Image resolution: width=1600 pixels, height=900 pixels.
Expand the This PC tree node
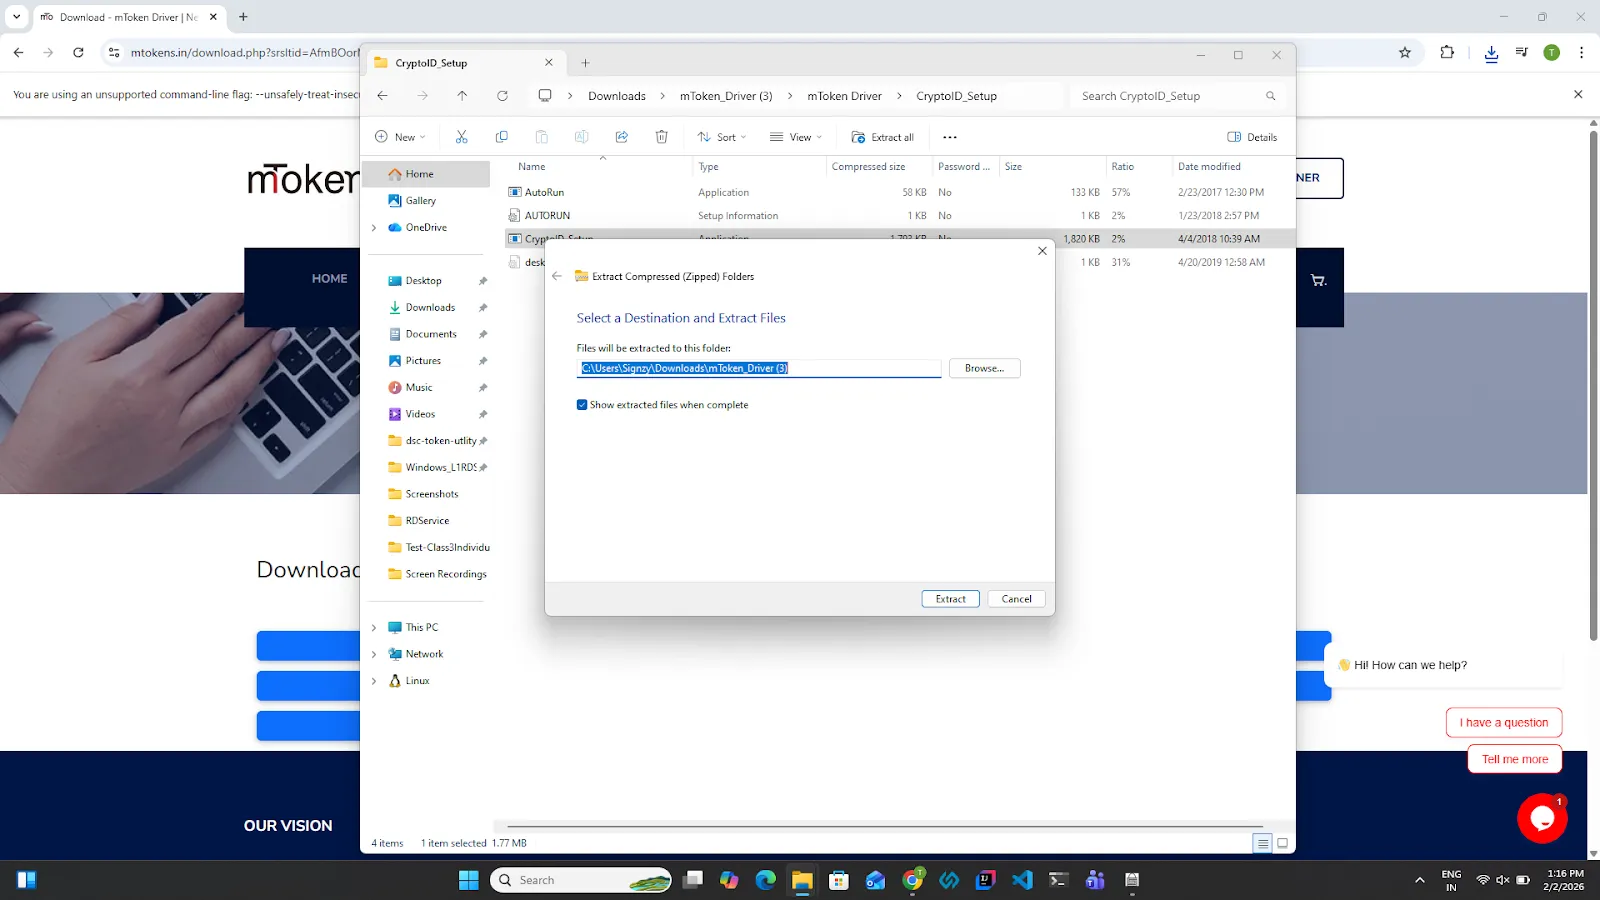click(x=374, y=628)
